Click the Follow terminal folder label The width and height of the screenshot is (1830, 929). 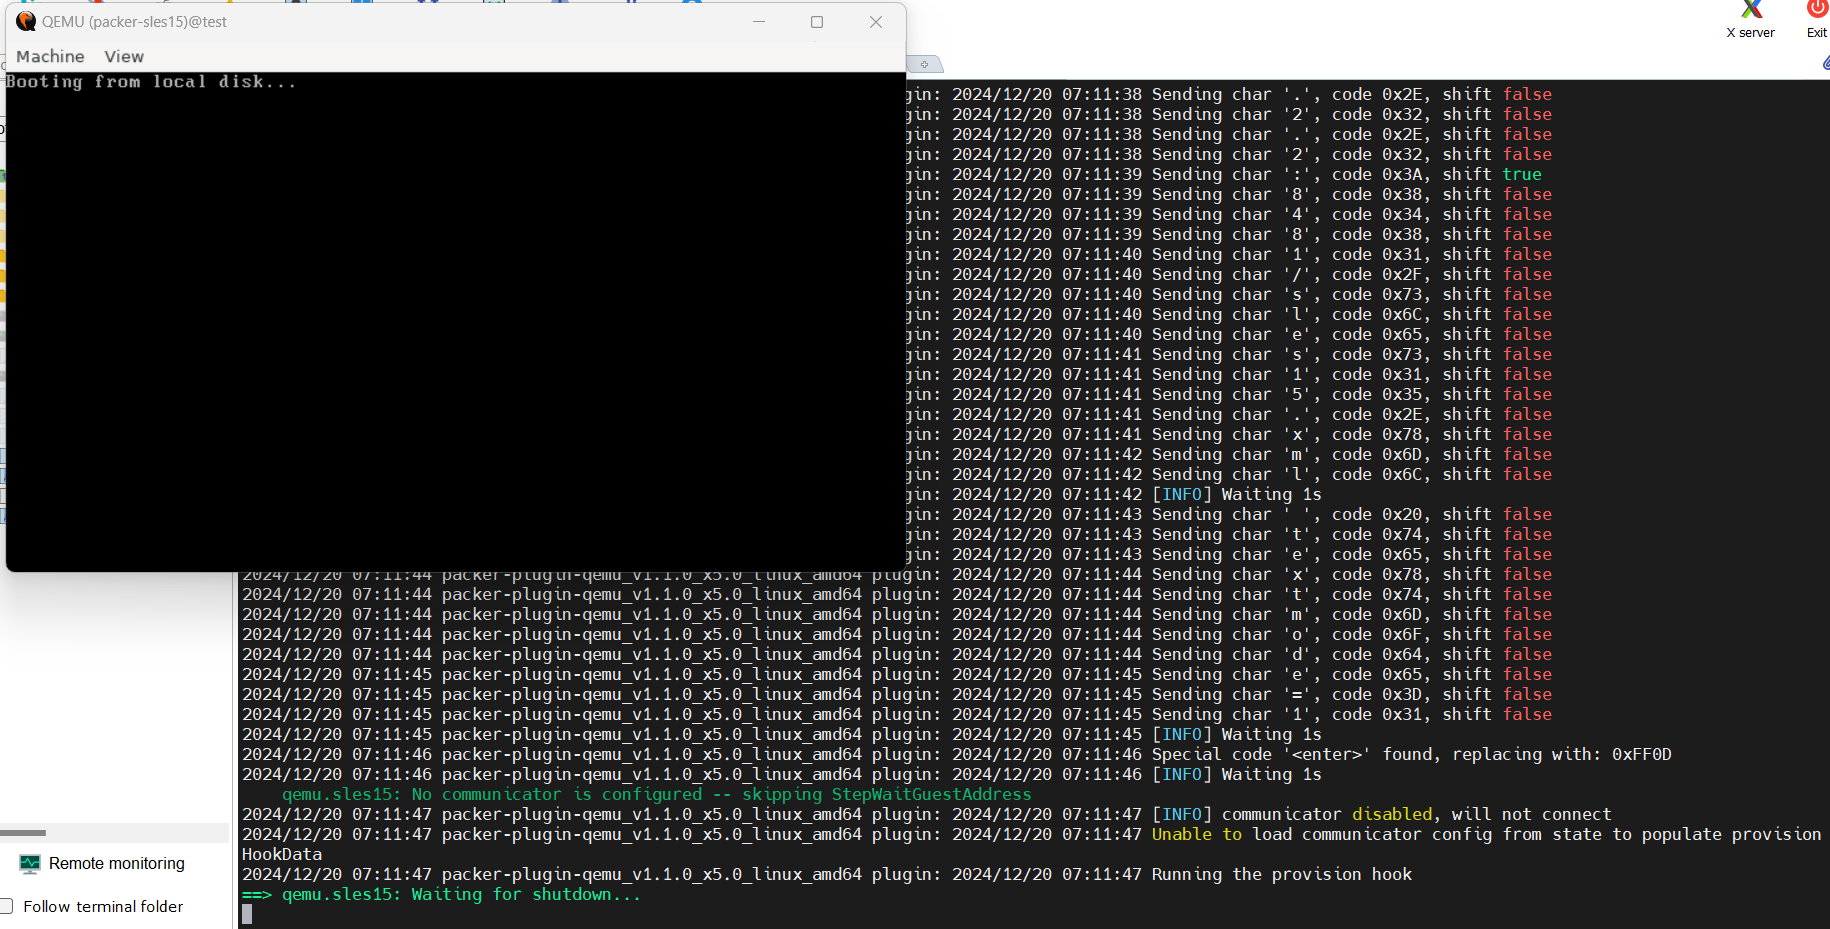(x=103, y=907)
